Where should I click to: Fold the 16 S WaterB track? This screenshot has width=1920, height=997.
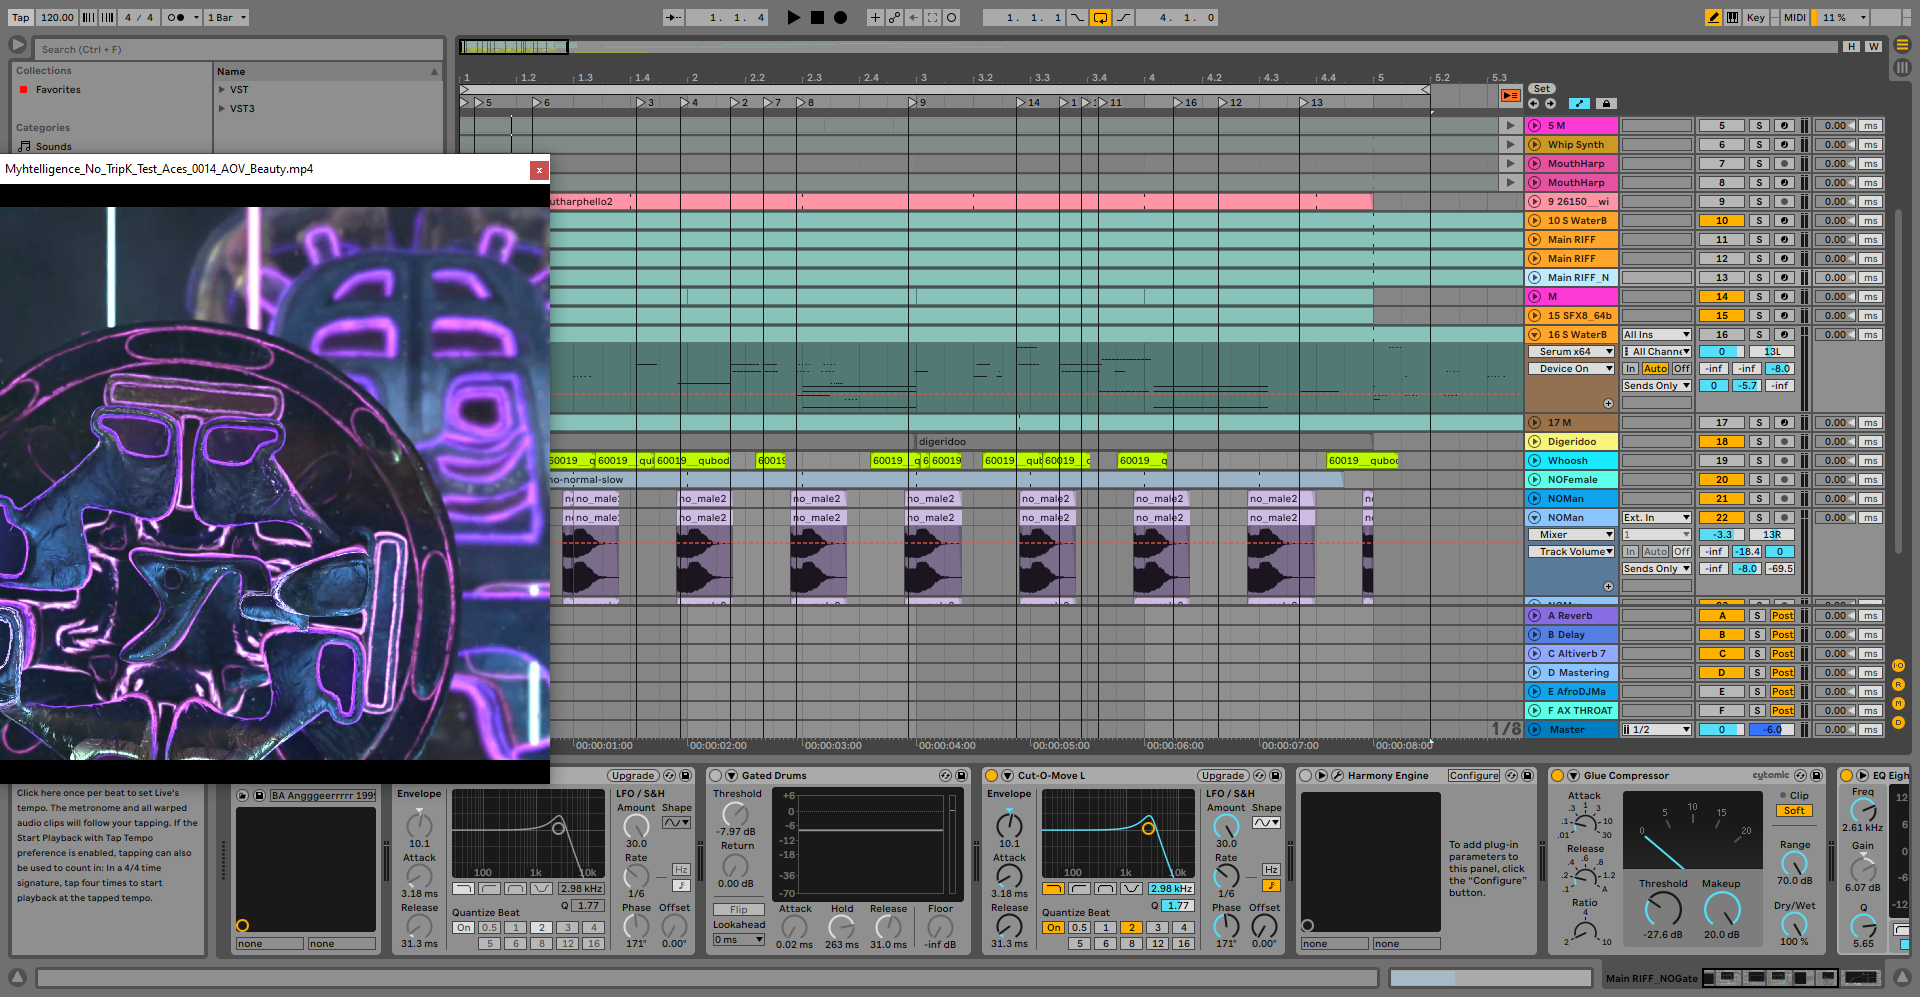pyautogui.click(x=1535, y=335)
